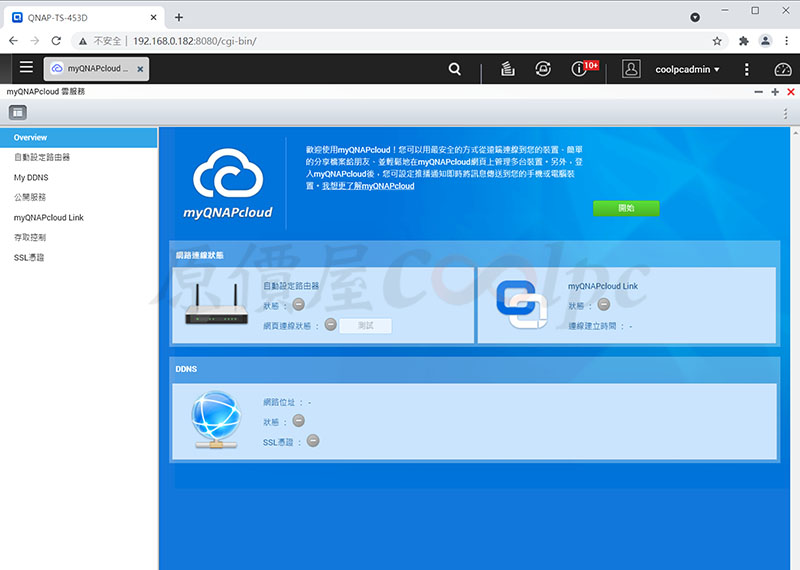Viewport: 800px width, 570px height.
Task: Go back in the browser
Action: click(13, 41)
